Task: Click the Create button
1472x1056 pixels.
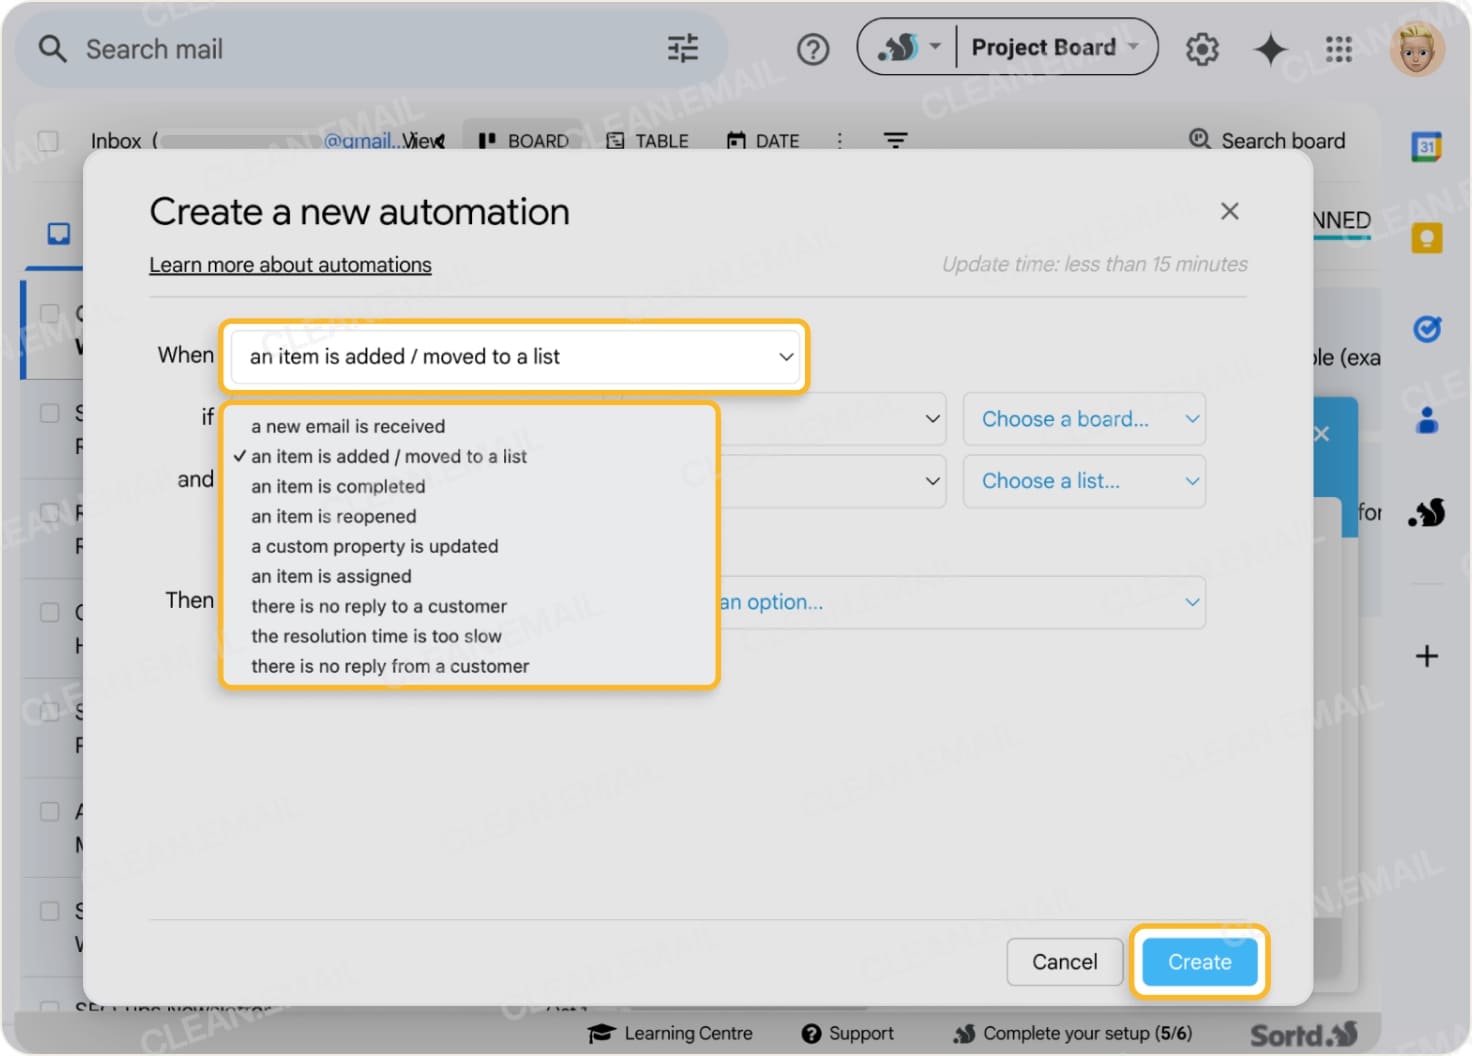Action: click(1199, 962)
